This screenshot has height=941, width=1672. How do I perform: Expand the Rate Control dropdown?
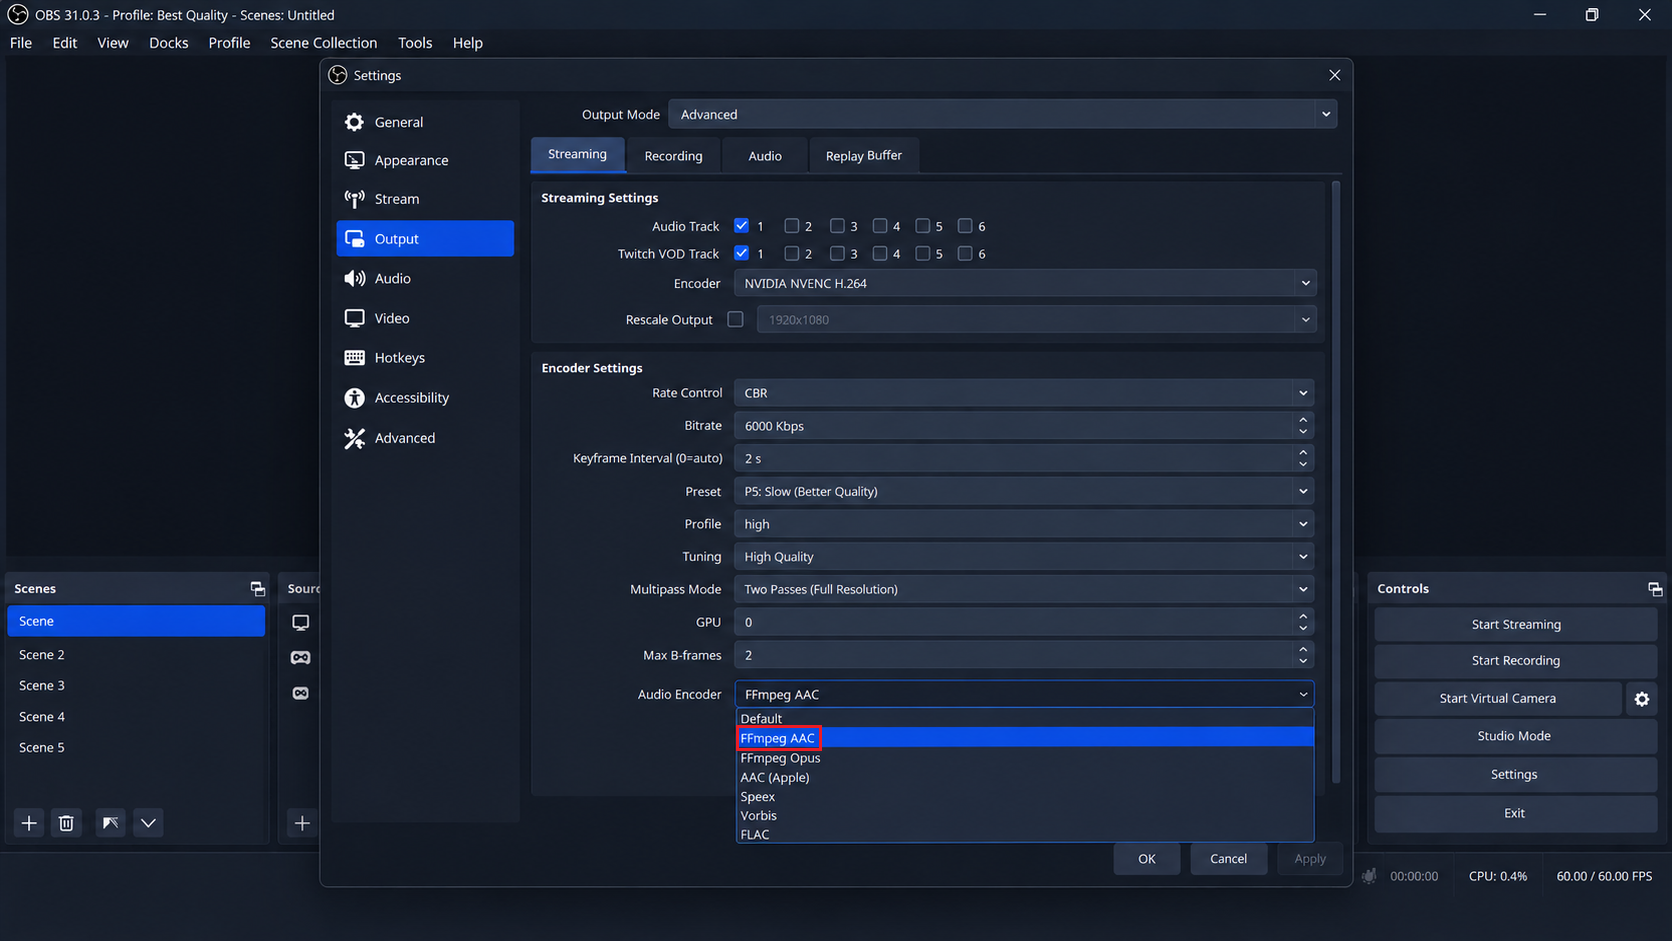pos(1024,393)
